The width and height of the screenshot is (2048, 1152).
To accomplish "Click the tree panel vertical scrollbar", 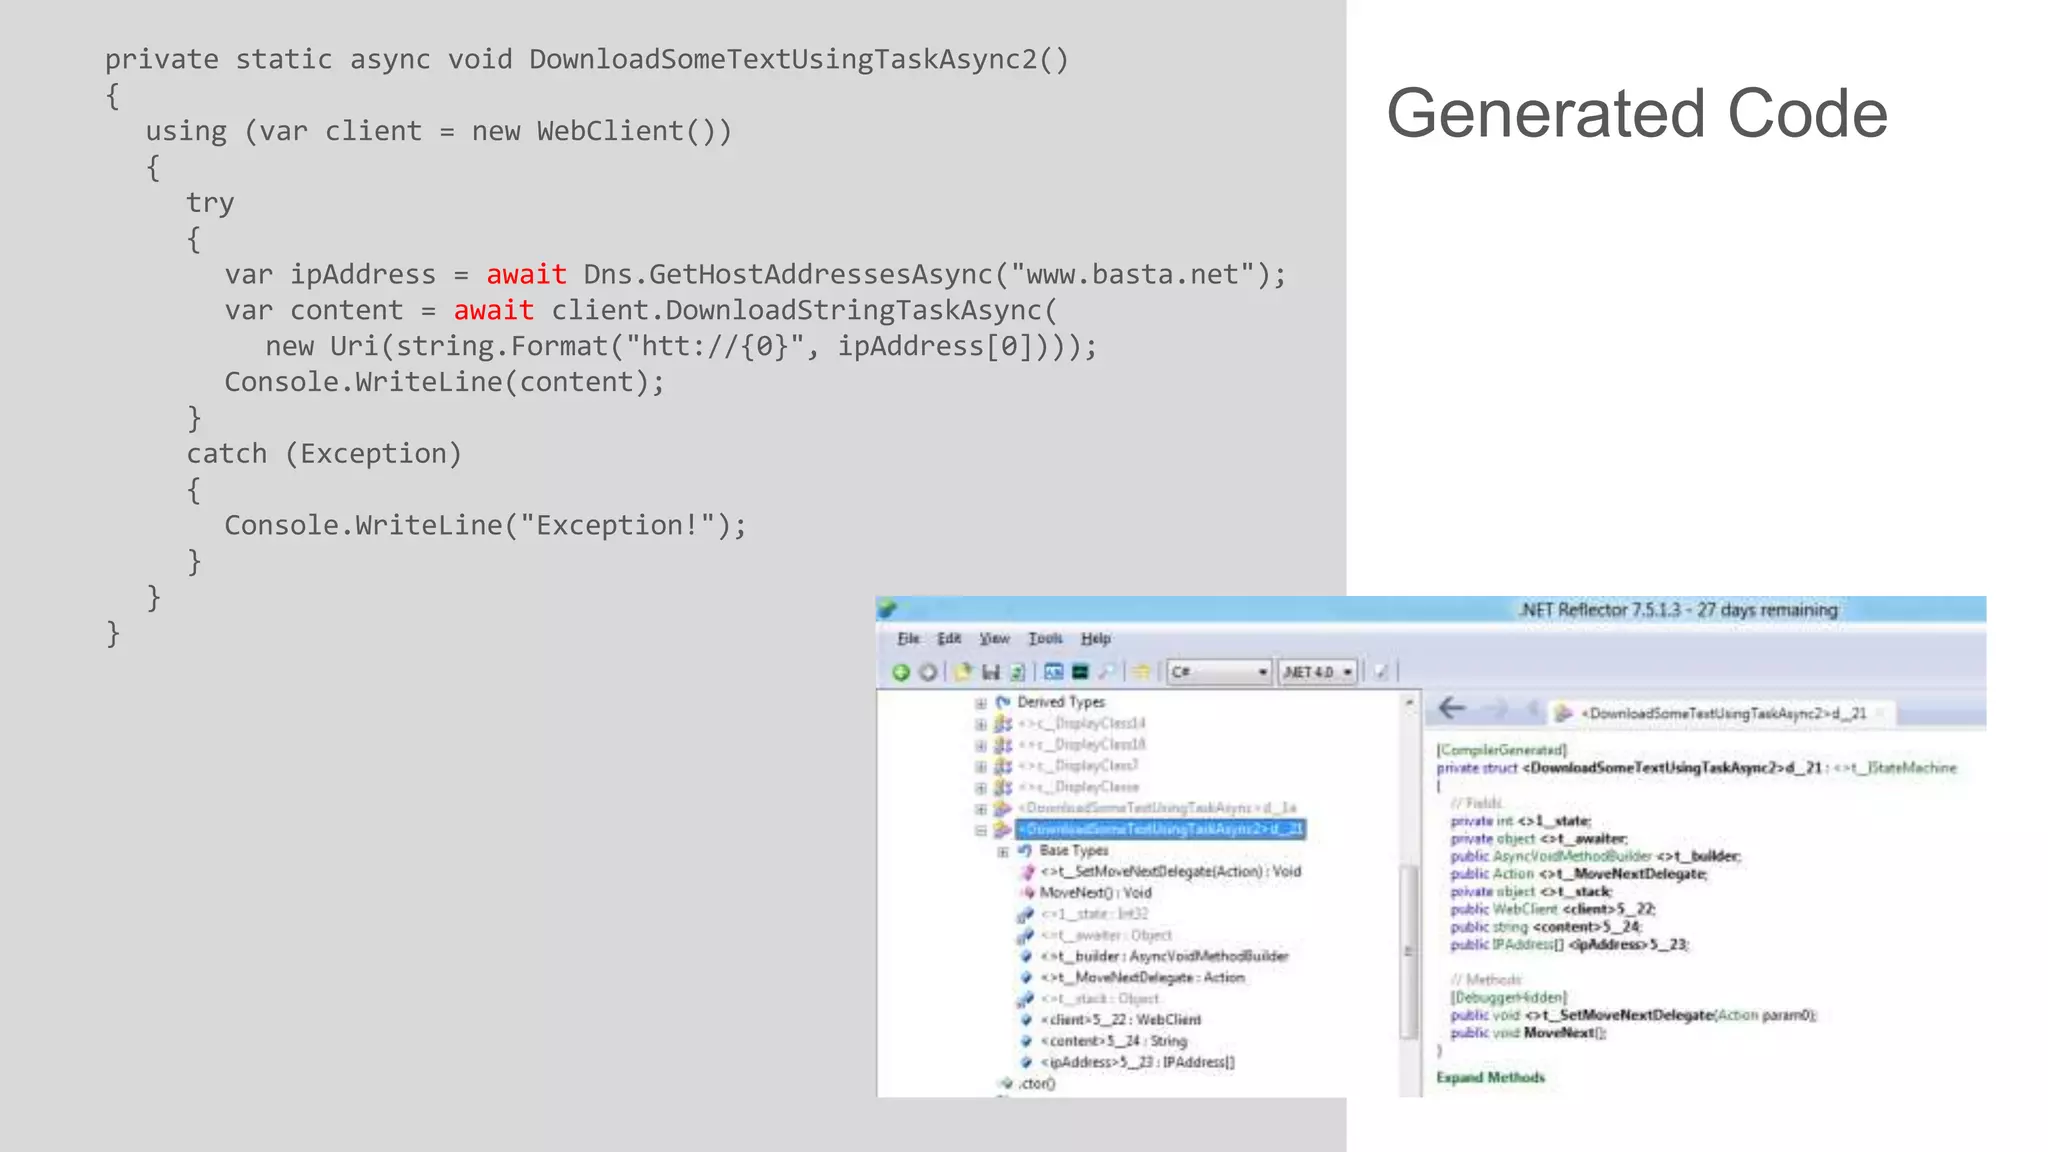I will coord(1409,950).
